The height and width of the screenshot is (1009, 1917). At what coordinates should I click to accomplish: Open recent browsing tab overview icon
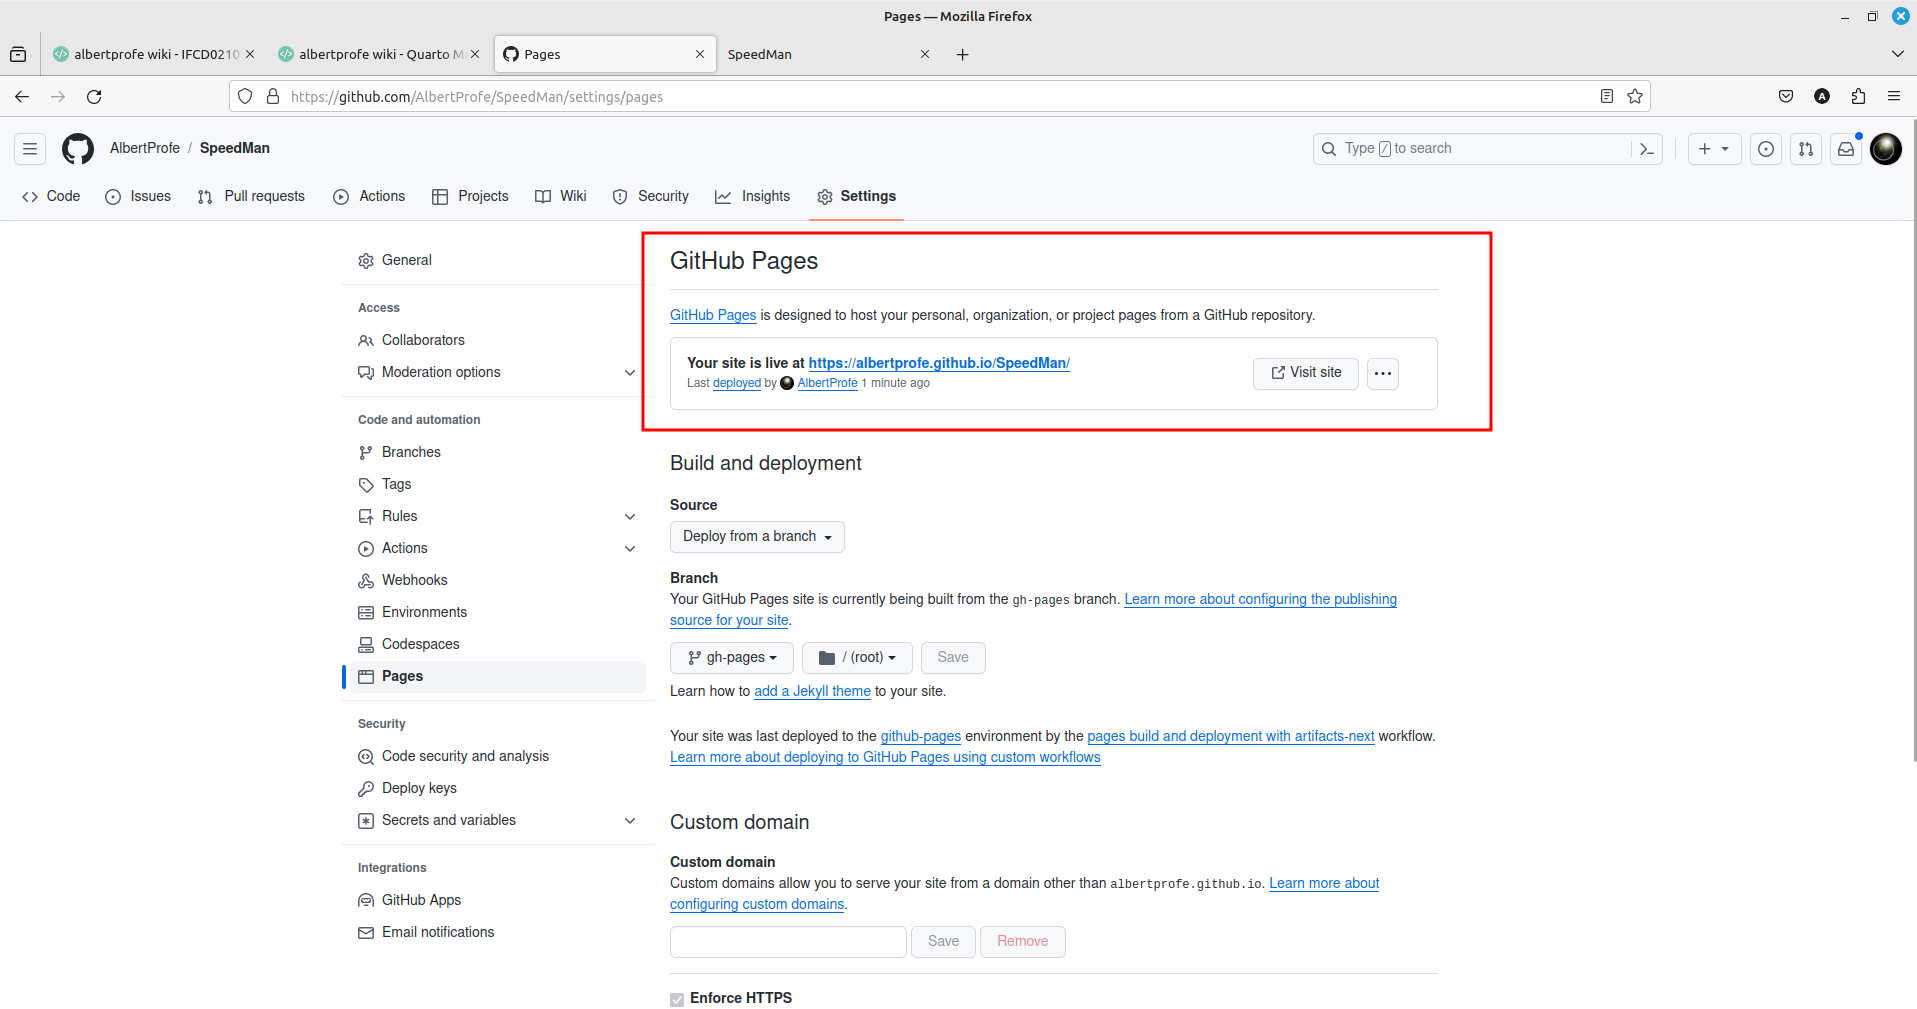[18, 55]
